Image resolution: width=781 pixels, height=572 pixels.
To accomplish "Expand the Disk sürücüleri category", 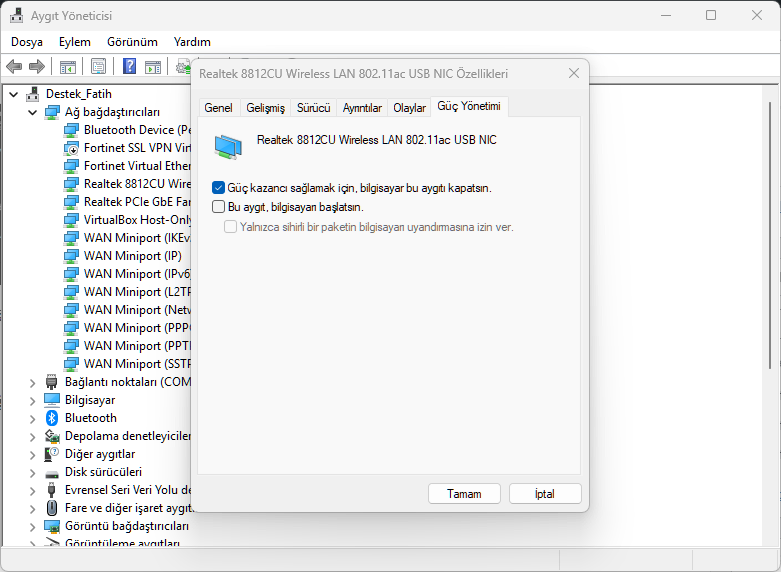I will click(x=32, y=473).
